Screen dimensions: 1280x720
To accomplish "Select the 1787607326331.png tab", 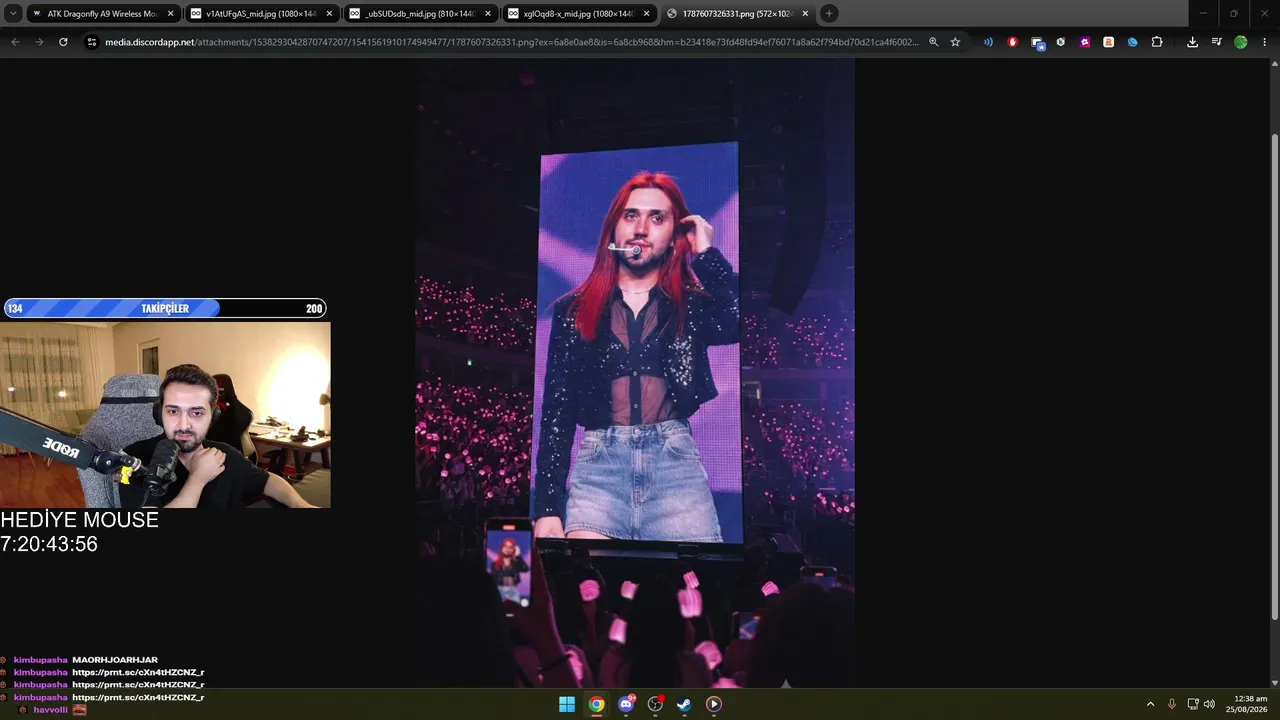I will point(738,14).
